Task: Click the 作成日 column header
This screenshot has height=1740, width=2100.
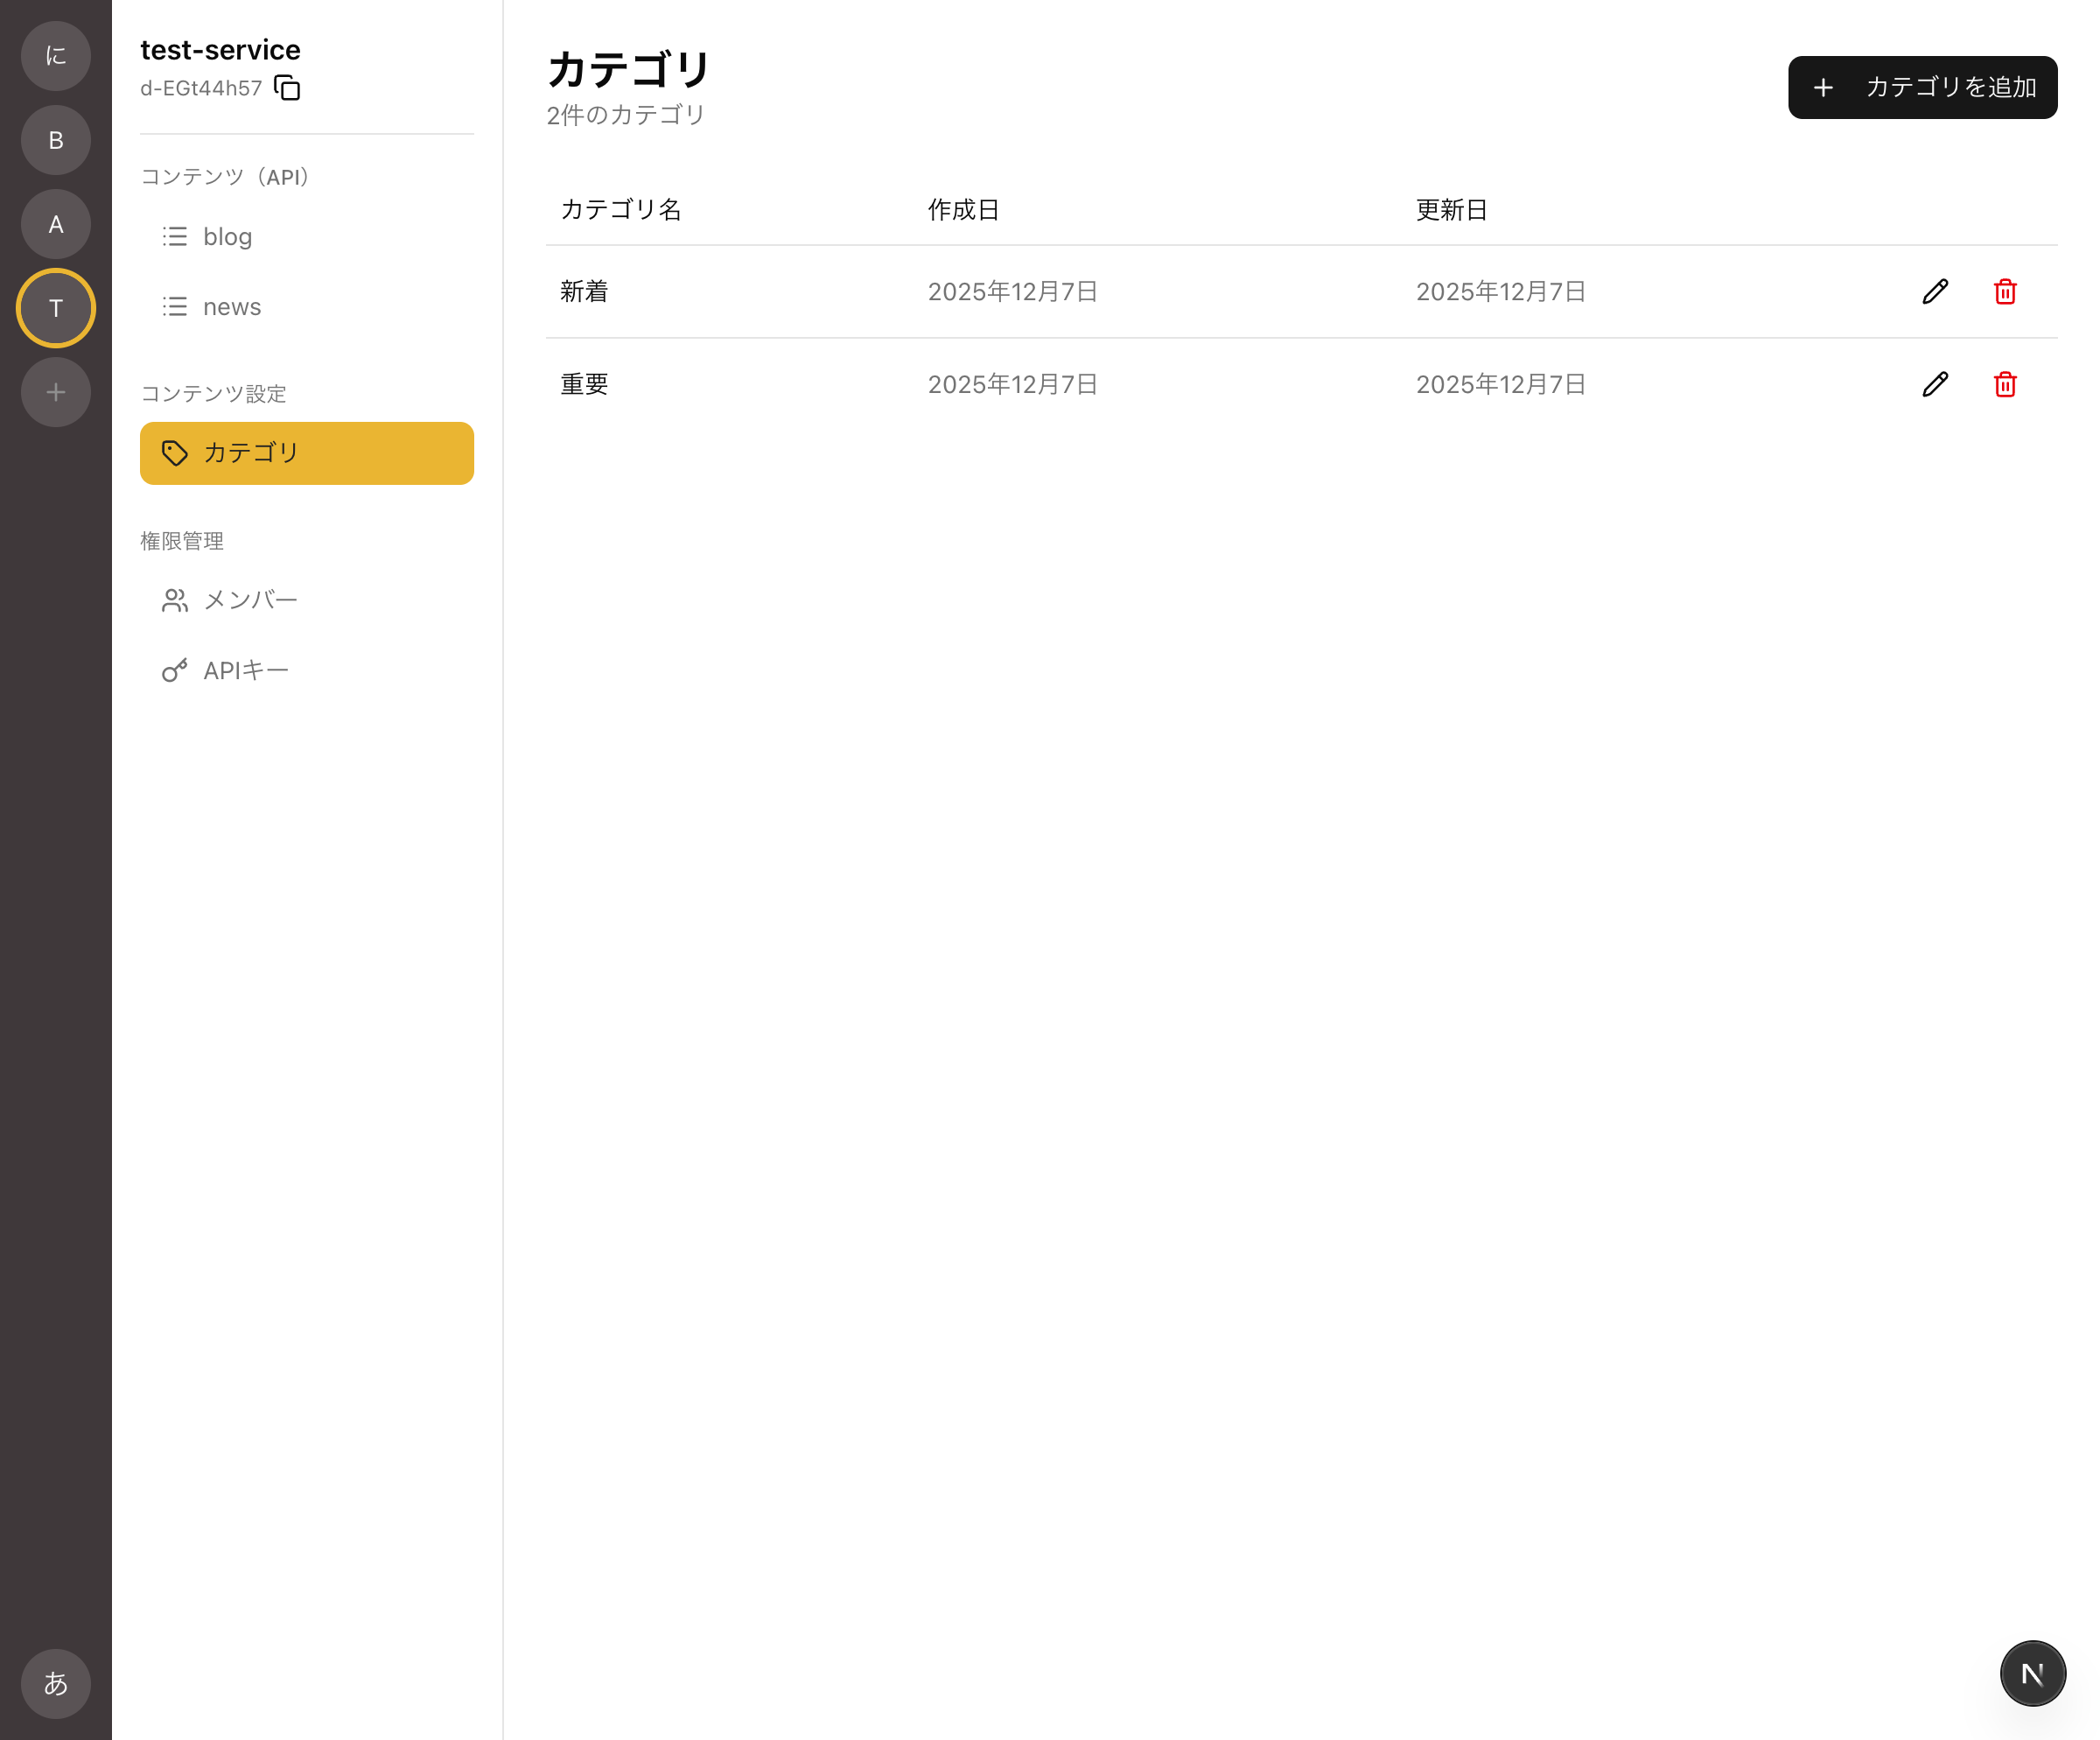Action: pyautogui.click(x=963, y=210)
